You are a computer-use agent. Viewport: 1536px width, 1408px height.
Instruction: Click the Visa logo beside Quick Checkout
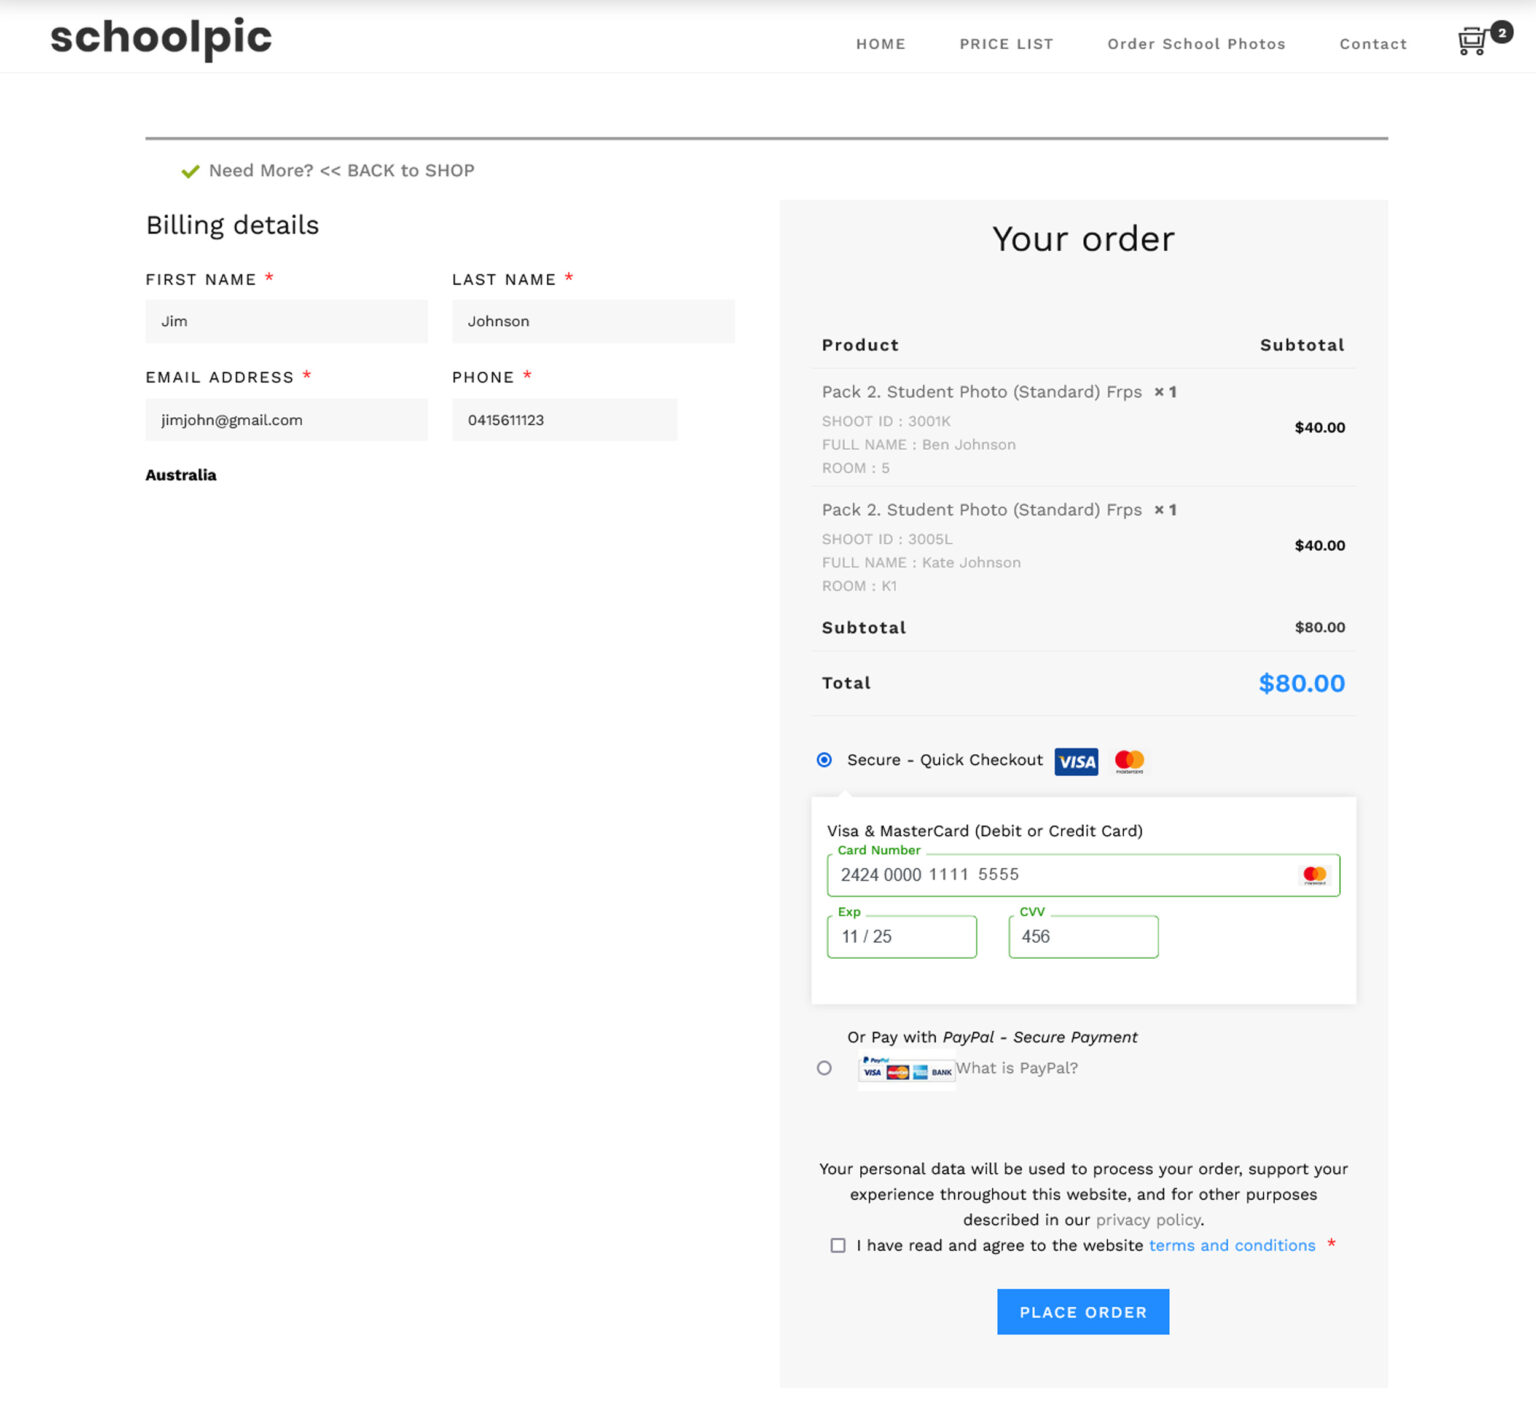[1076, 762]
